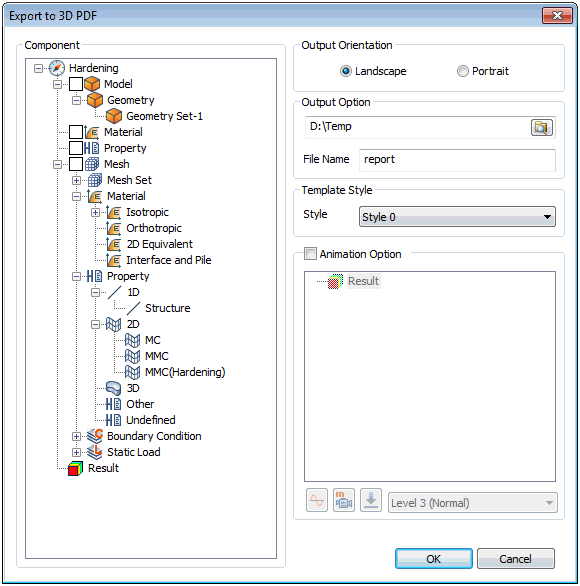Expand the Boundary Condition node
The height and width of the screenshot is (586, 580).
(x=76, y=437)
